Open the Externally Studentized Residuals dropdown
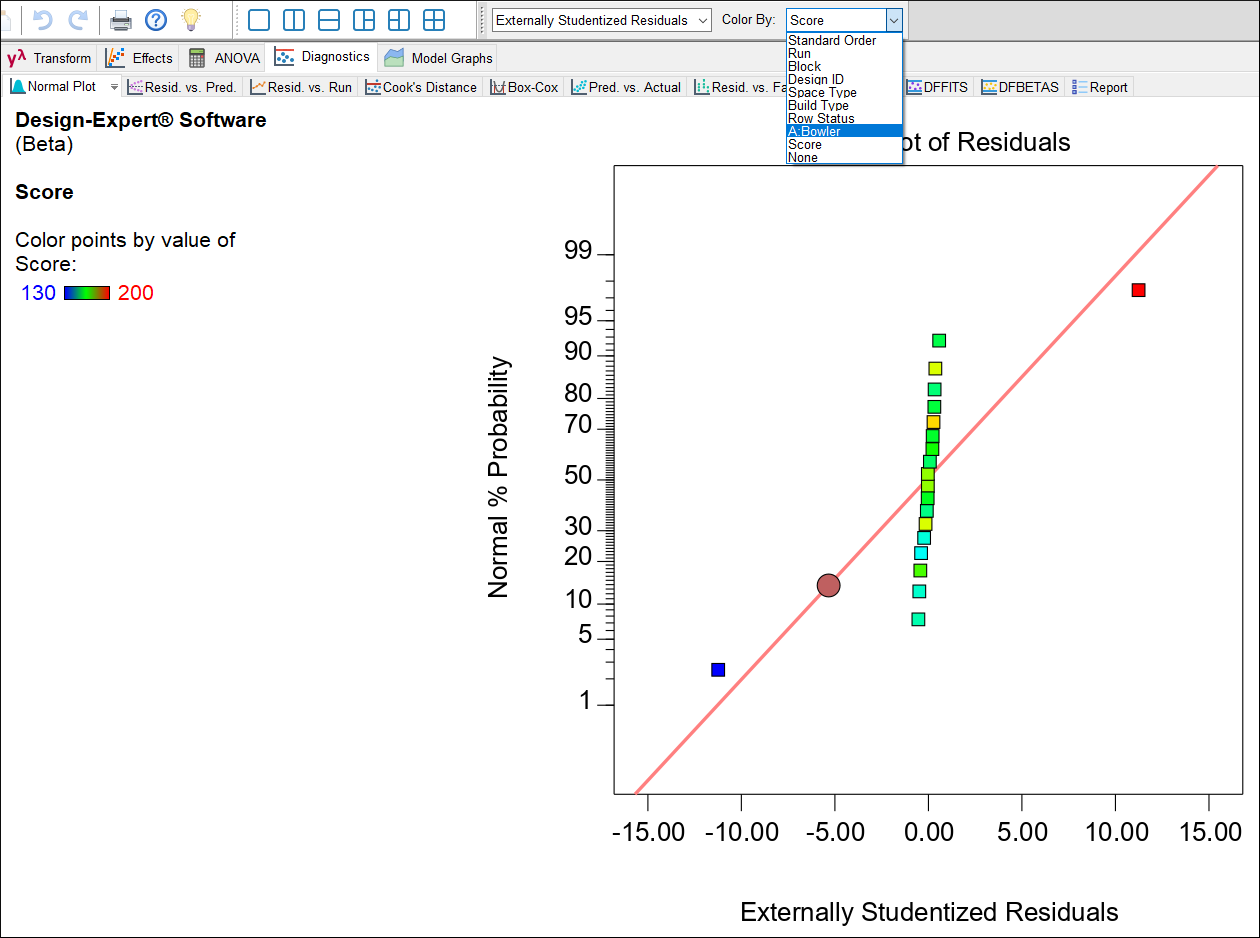The width and height of the screenshot is (1260, 938). pyautogui.click(x=600, y=19)
